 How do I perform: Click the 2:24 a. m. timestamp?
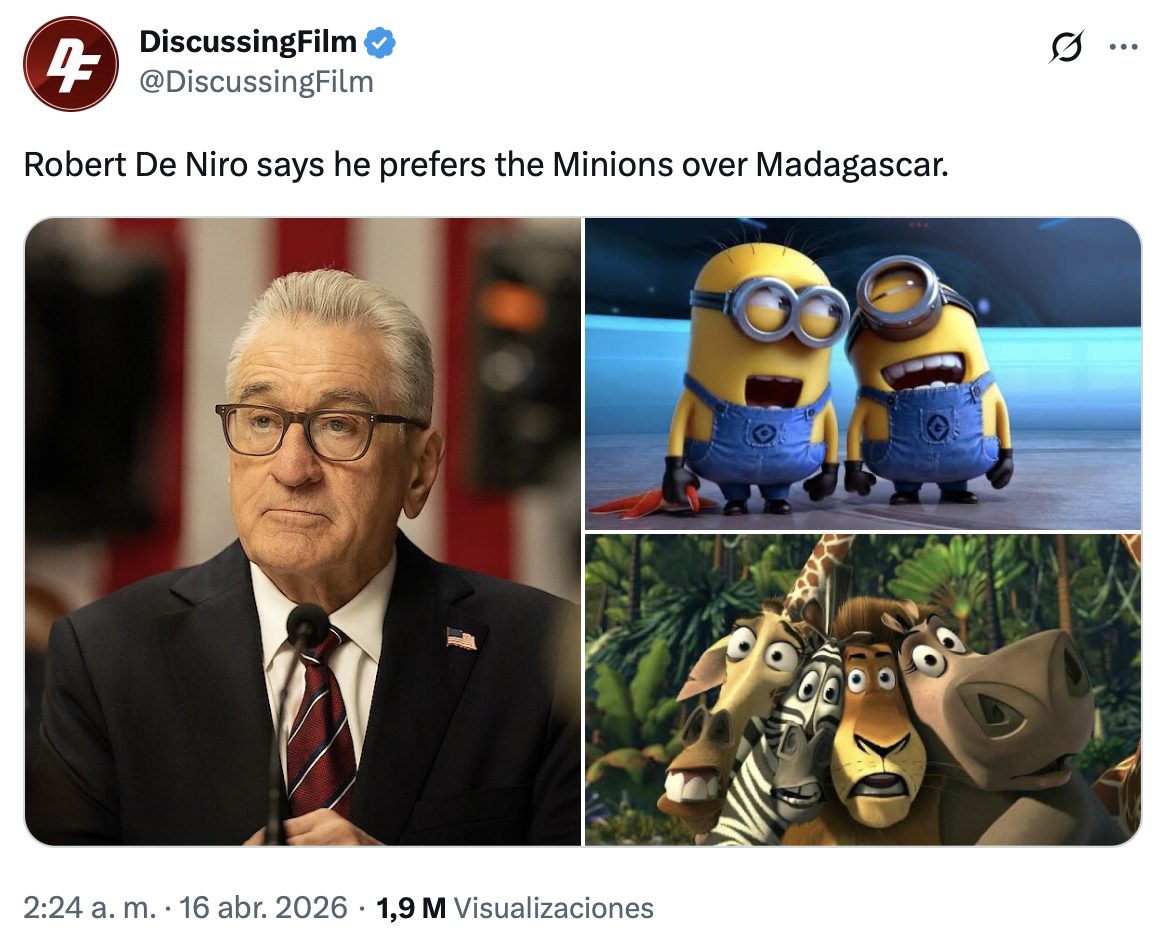(x=90, y=908)
